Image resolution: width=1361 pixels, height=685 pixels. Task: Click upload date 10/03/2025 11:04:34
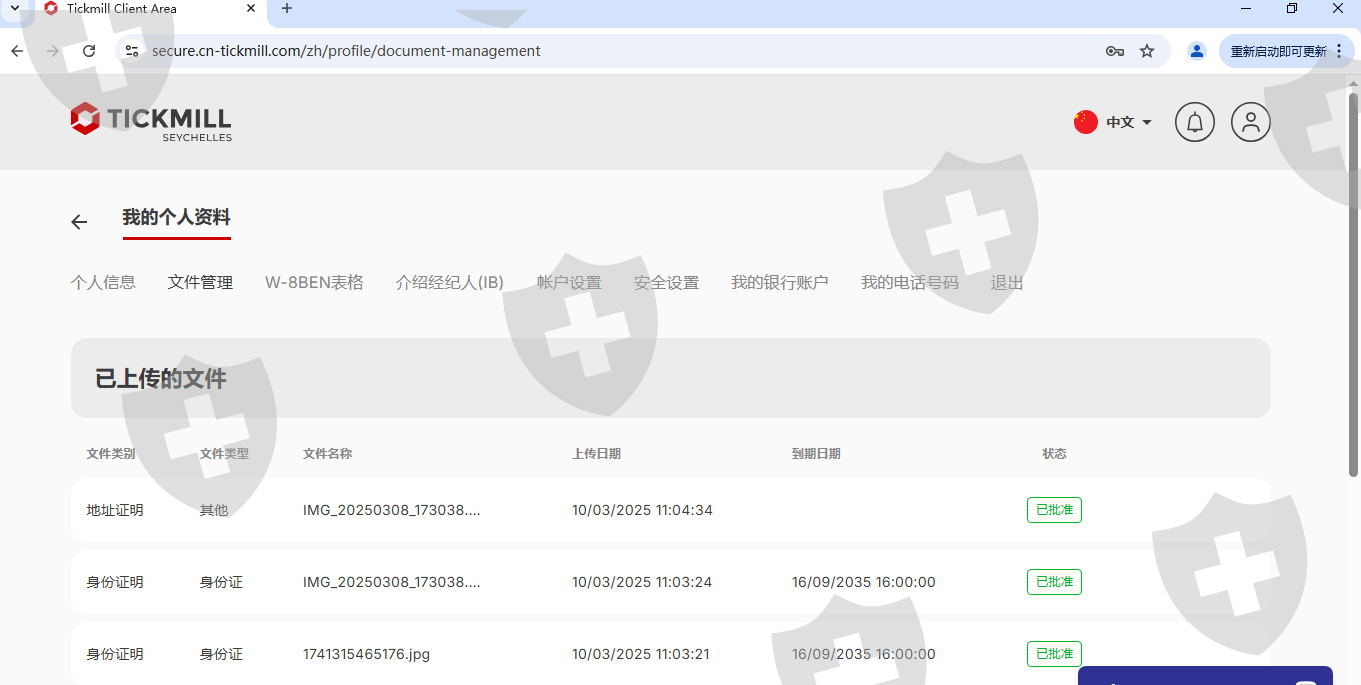point(642,510)
